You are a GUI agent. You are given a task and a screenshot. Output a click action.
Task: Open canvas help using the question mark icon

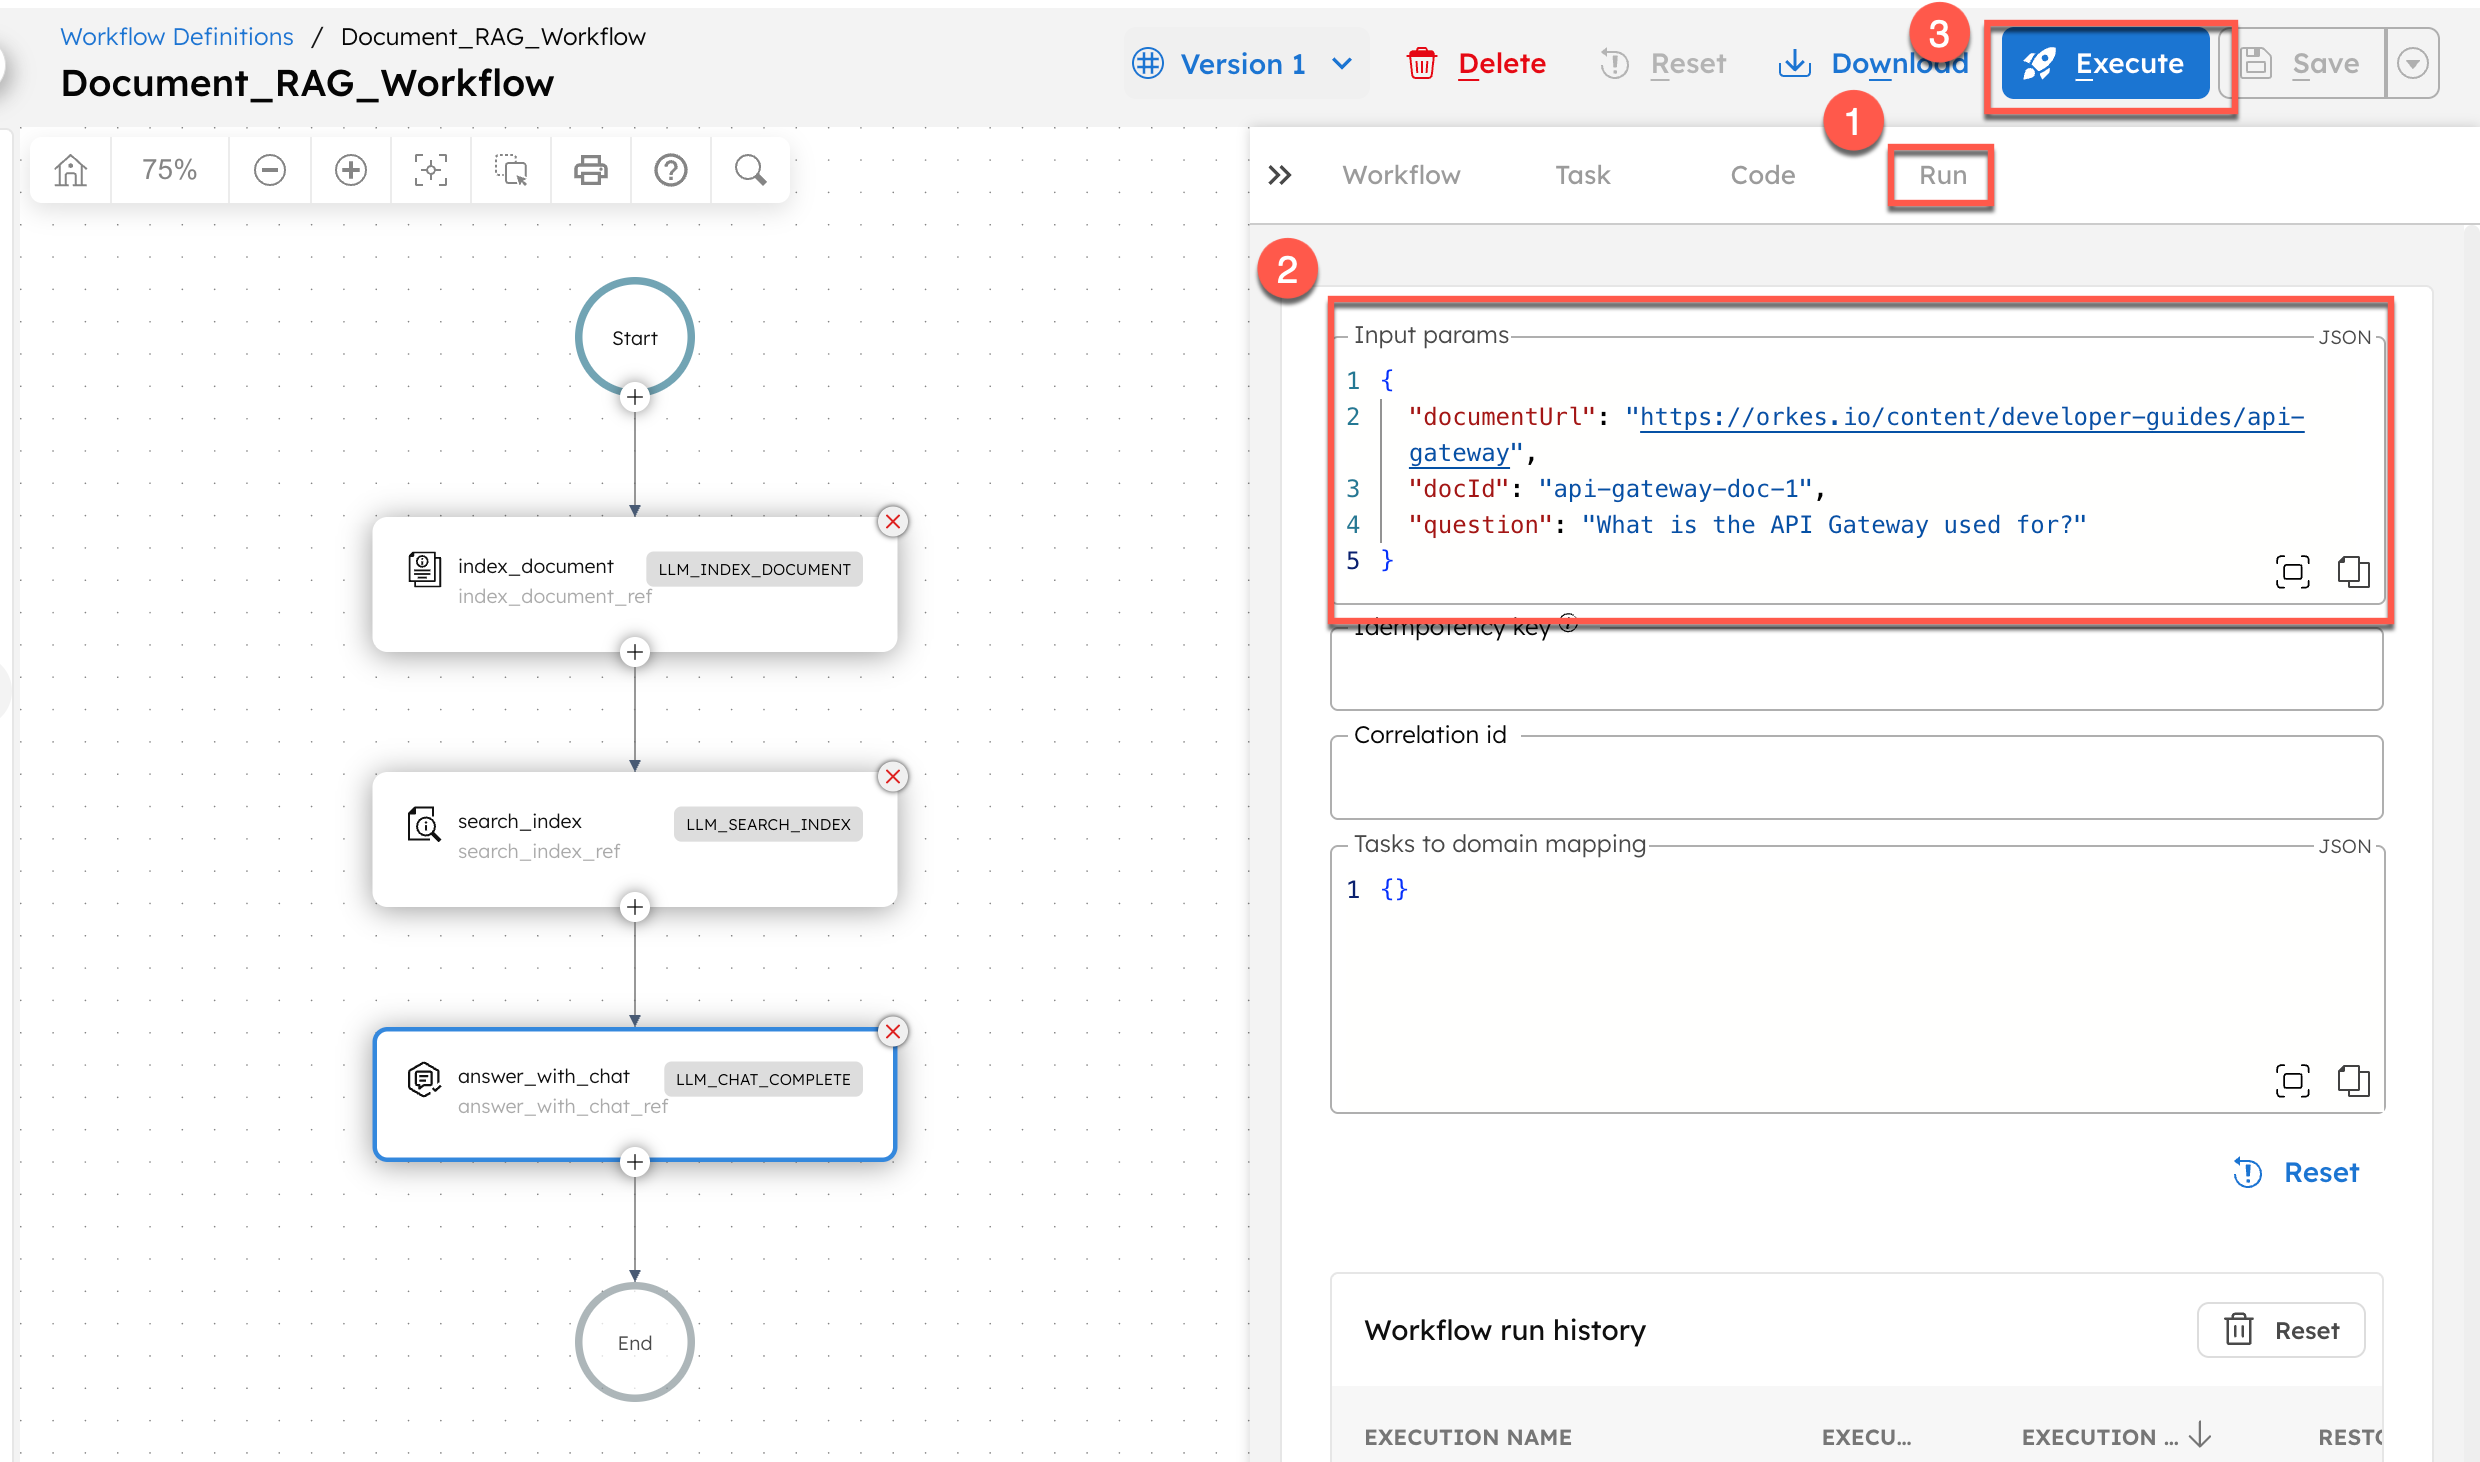[670, 169]
